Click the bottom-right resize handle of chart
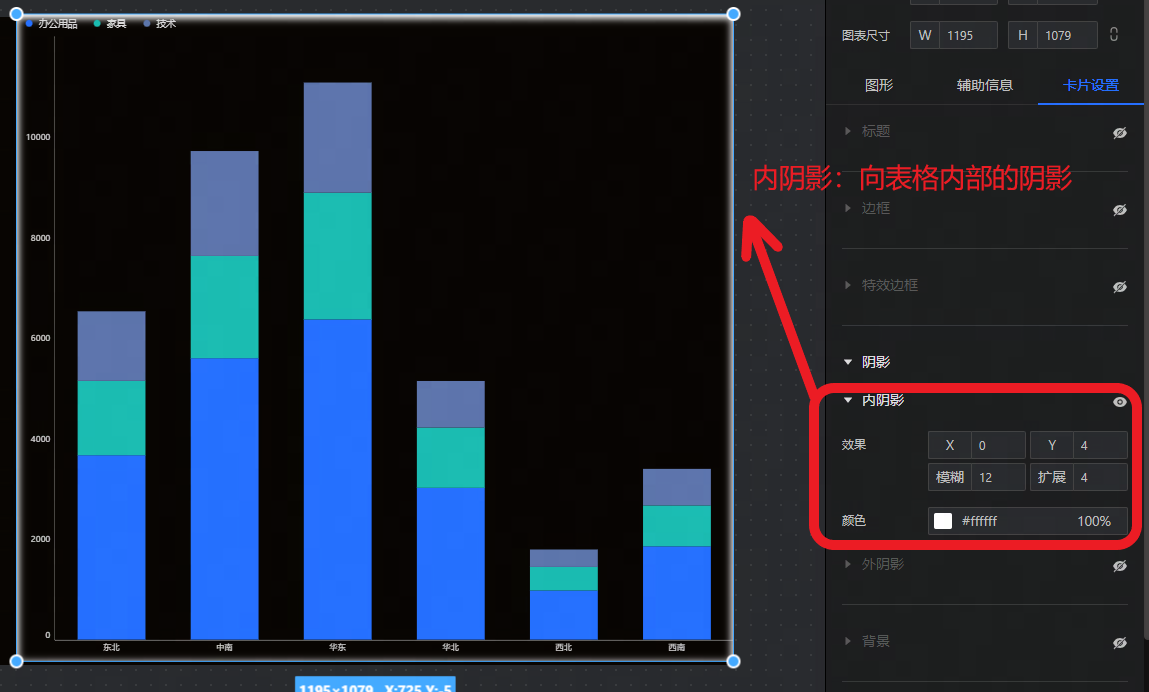This screenshot has width=1149, height=692. coord(733,661)
